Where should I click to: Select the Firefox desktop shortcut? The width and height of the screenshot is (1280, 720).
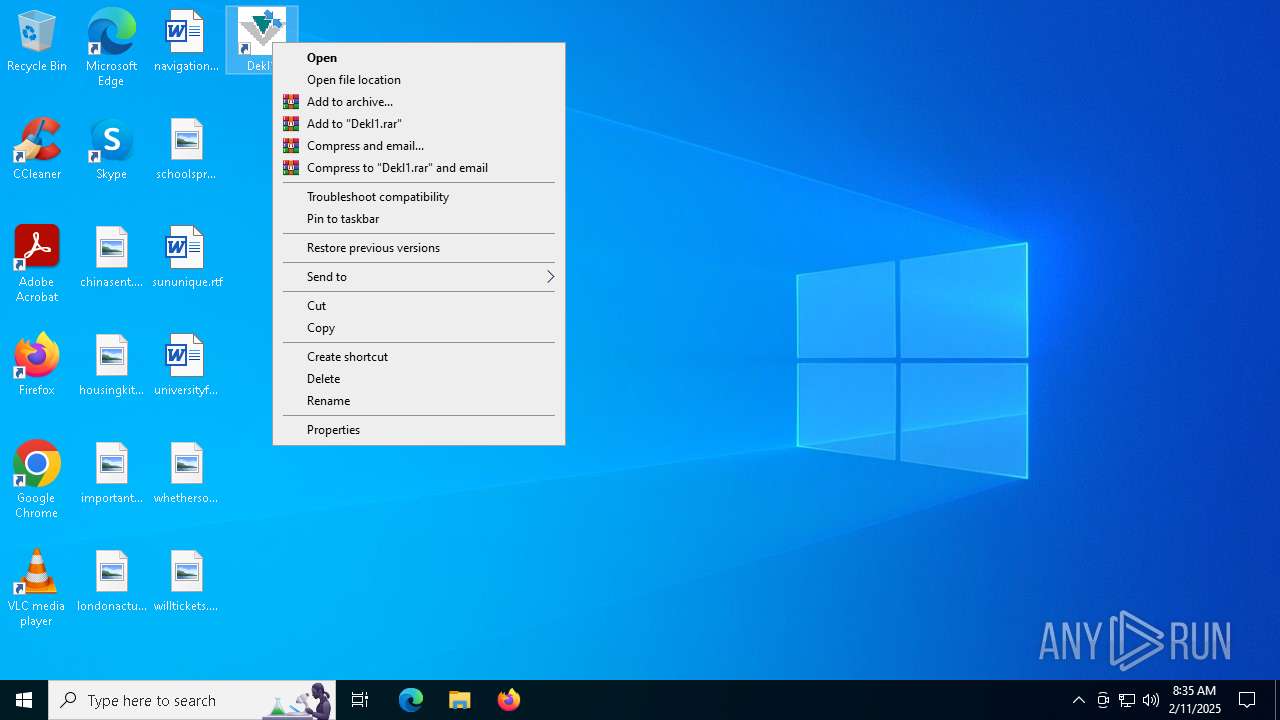click(37, 366)
